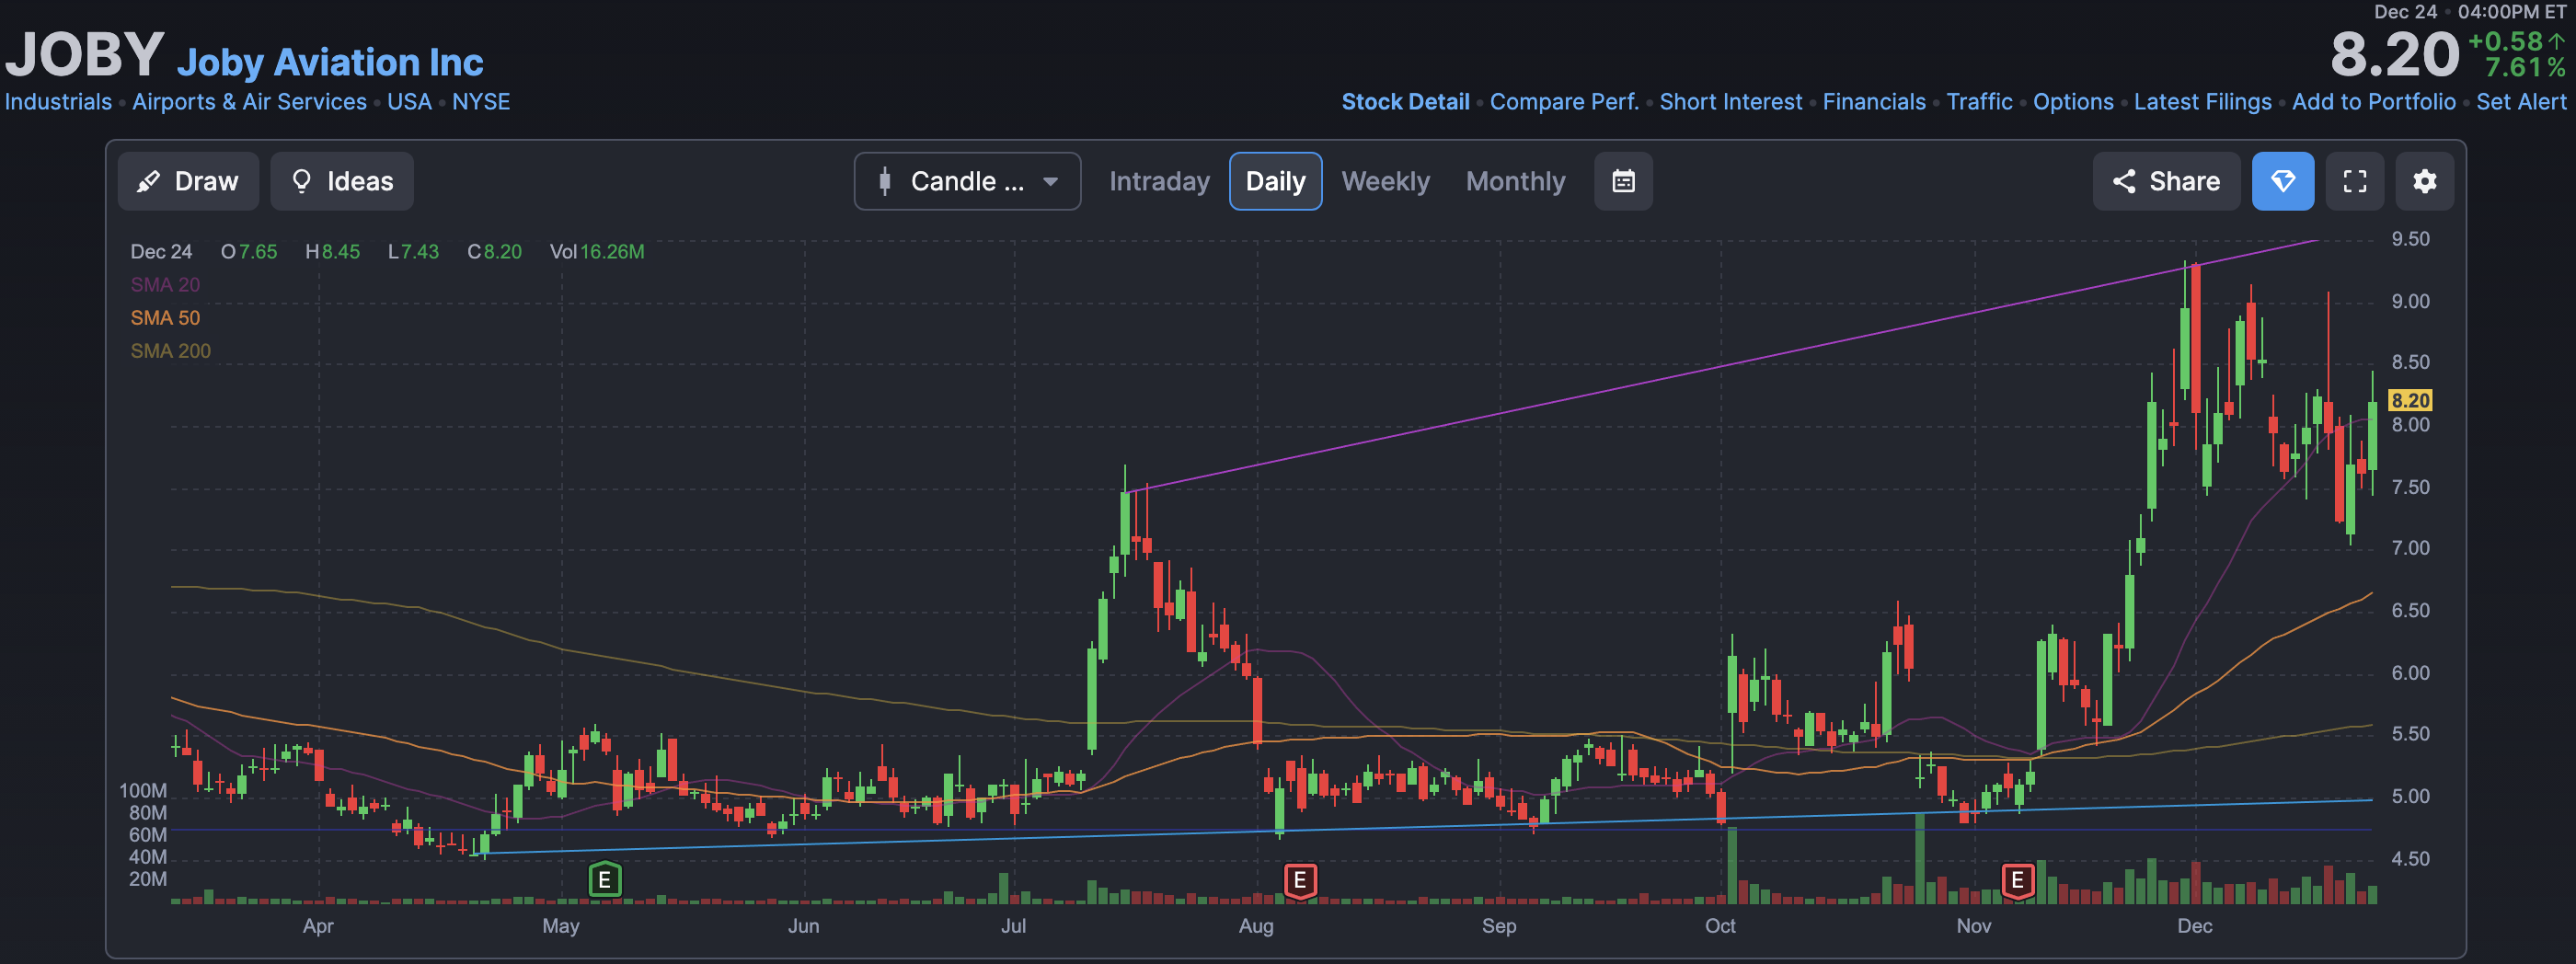The image size is (2576, 964).
Task: Open the Stock Detail page
Action: 1405,102
